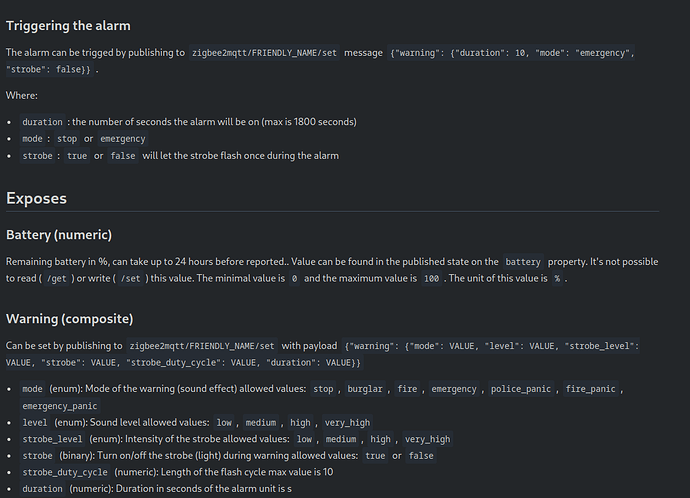Click the "burglar" mode value
This screenshot has height=498, width=690.
click(366, 389)
